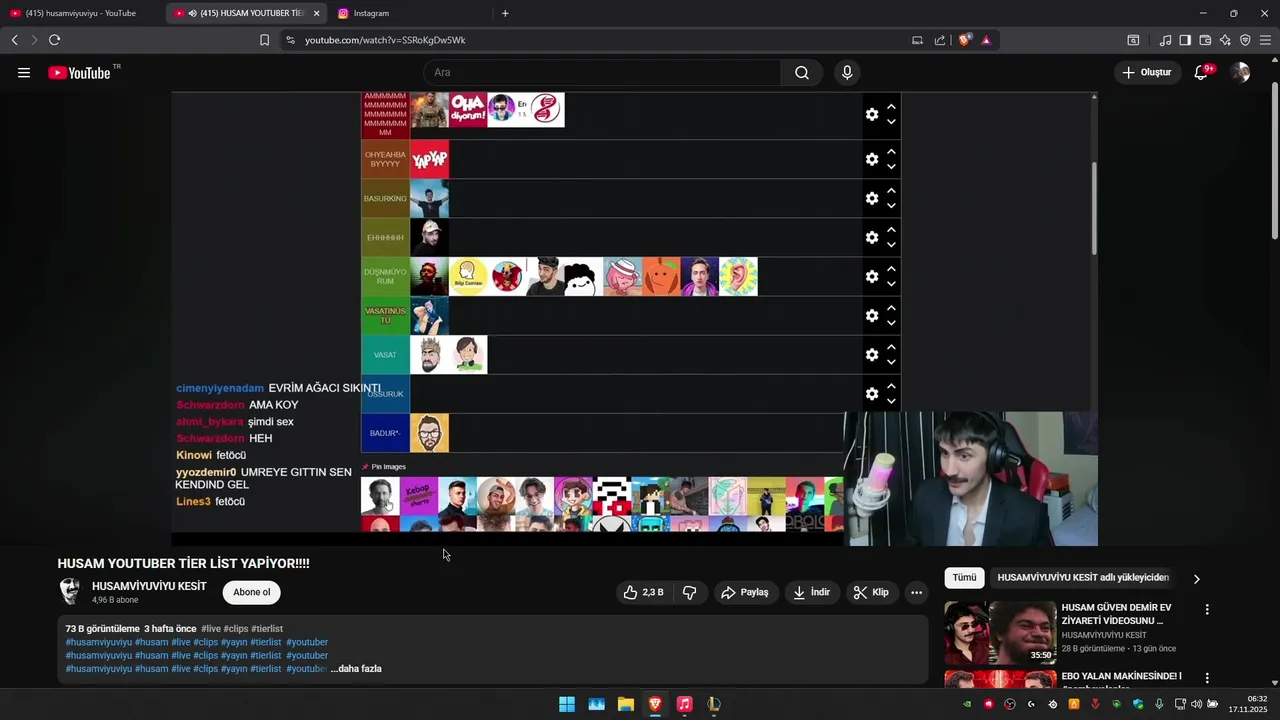Click the YouTube Ara search field
1280x720 pixels.
(602, 72)
